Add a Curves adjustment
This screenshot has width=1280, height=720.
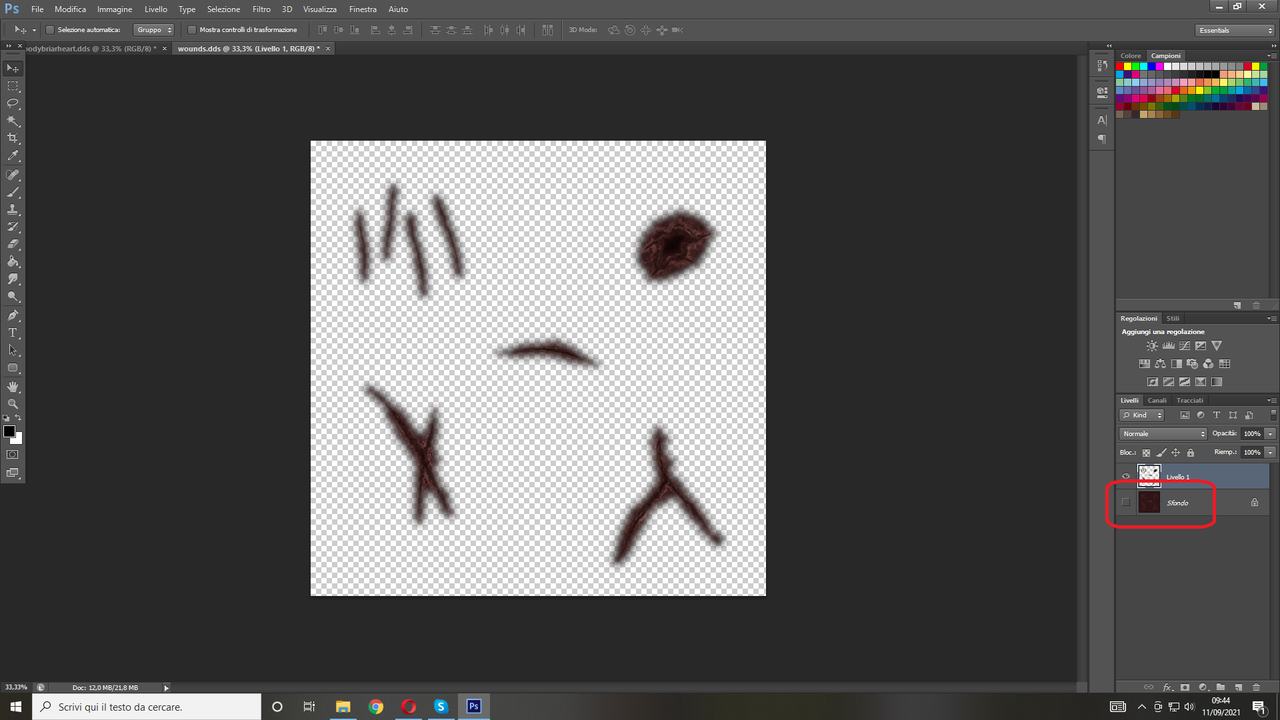(x=1184, y=346)
